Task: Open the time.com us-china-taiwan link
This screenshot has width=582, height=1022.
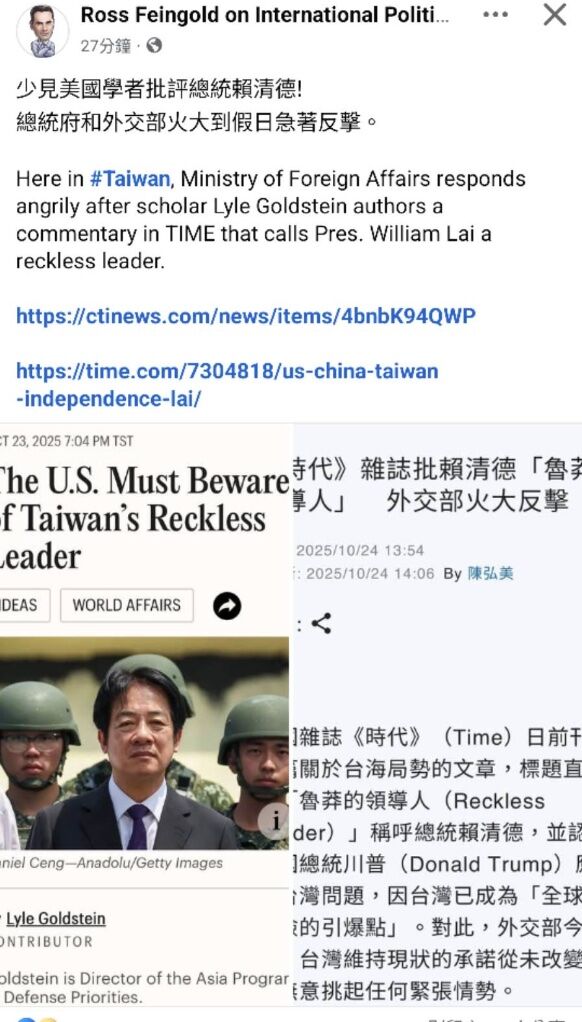Action: click(227, 385)
